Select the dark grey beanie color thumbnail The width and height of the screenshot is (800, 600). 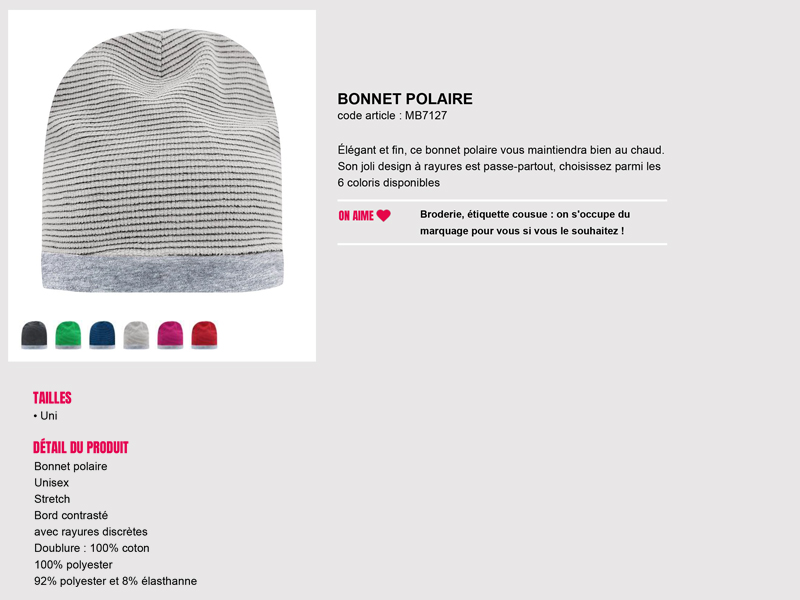click(34, 335)
